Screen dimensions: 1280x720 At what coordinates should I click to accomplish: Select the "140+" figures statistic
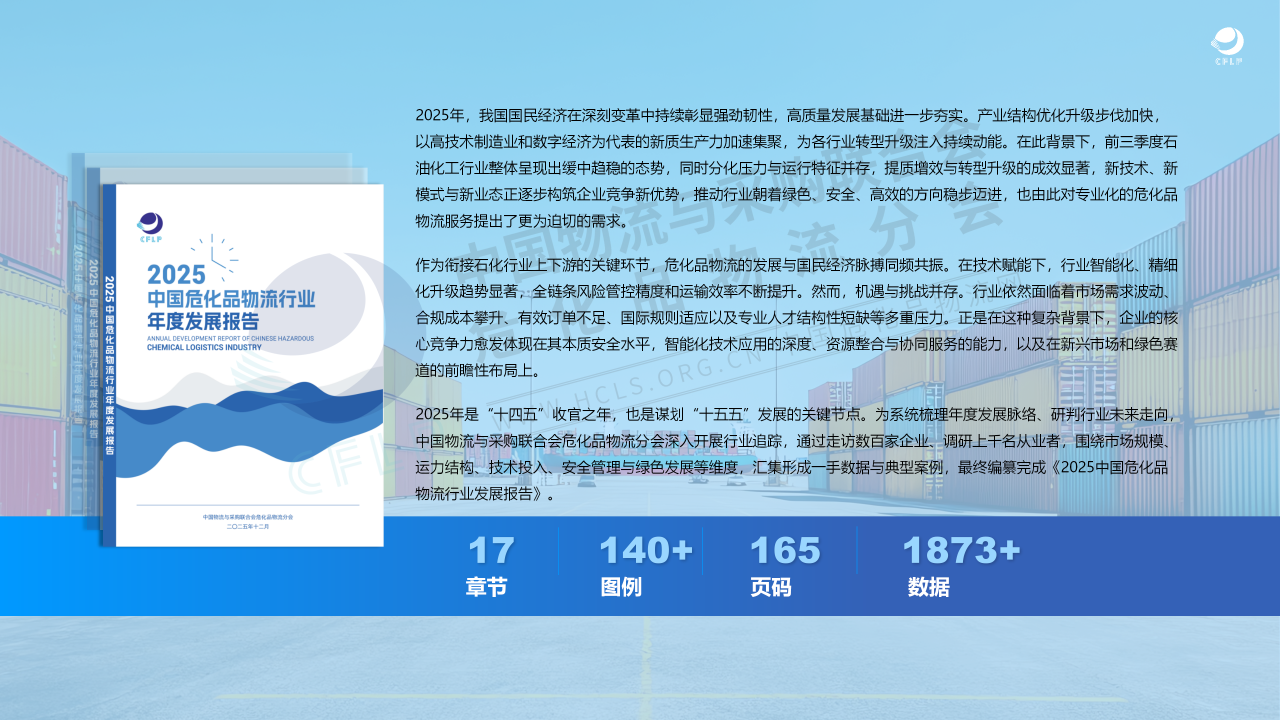coord(645,551)
